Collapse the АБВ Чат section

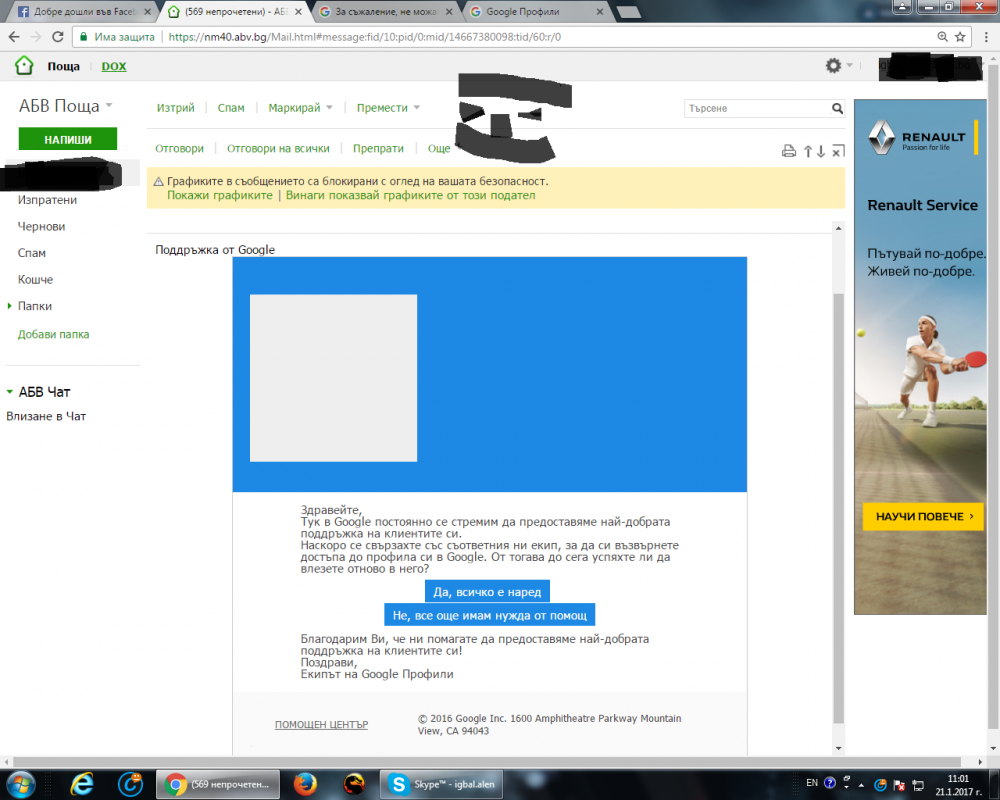click(10, 392)
